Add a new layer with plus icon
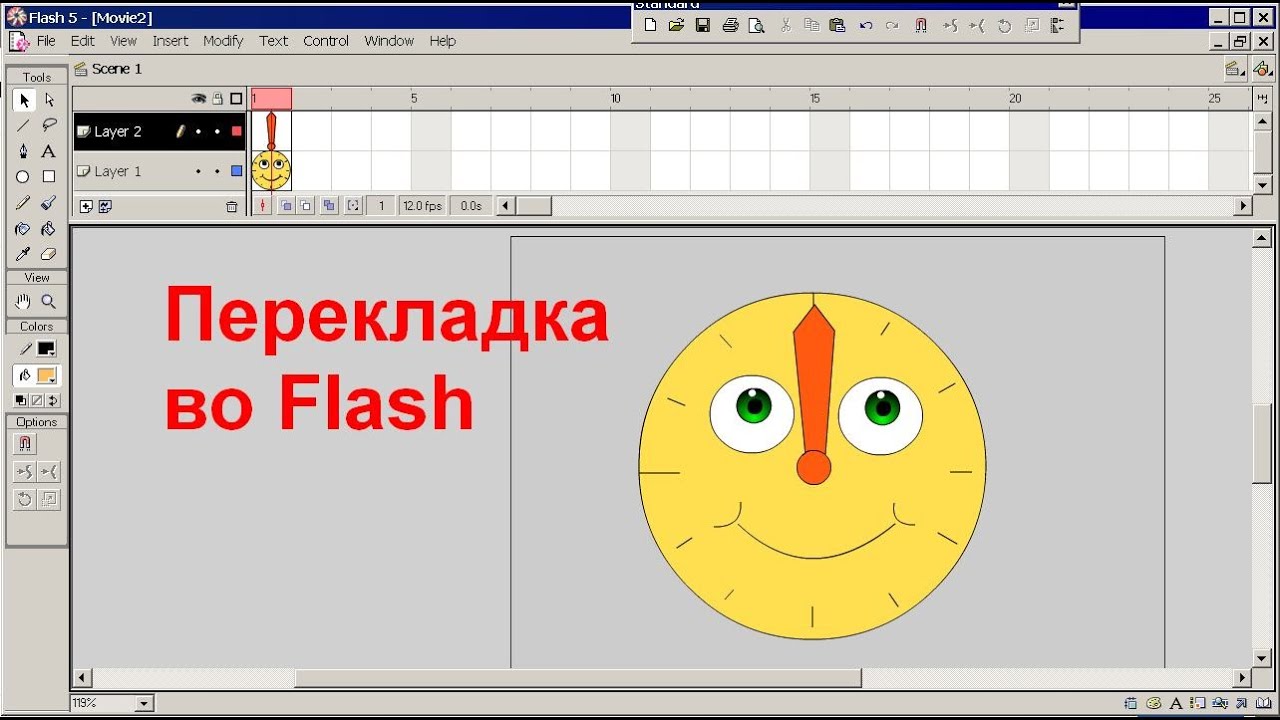This screenshot has height=720, width=1280. [86, 206]
